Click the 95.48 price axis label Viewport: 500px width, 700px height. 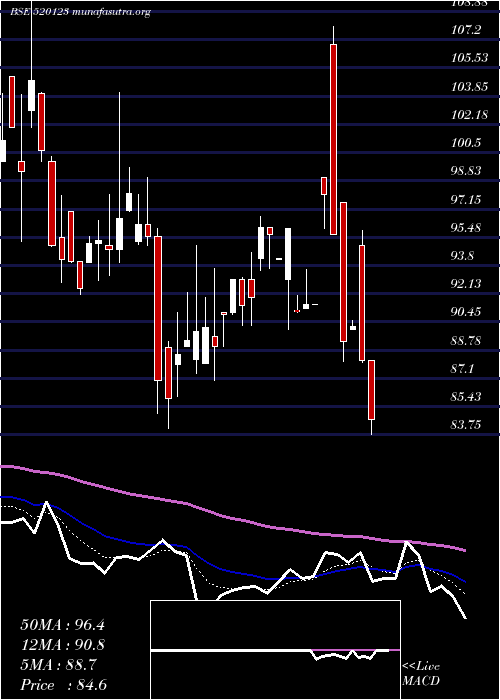(466, 228)
